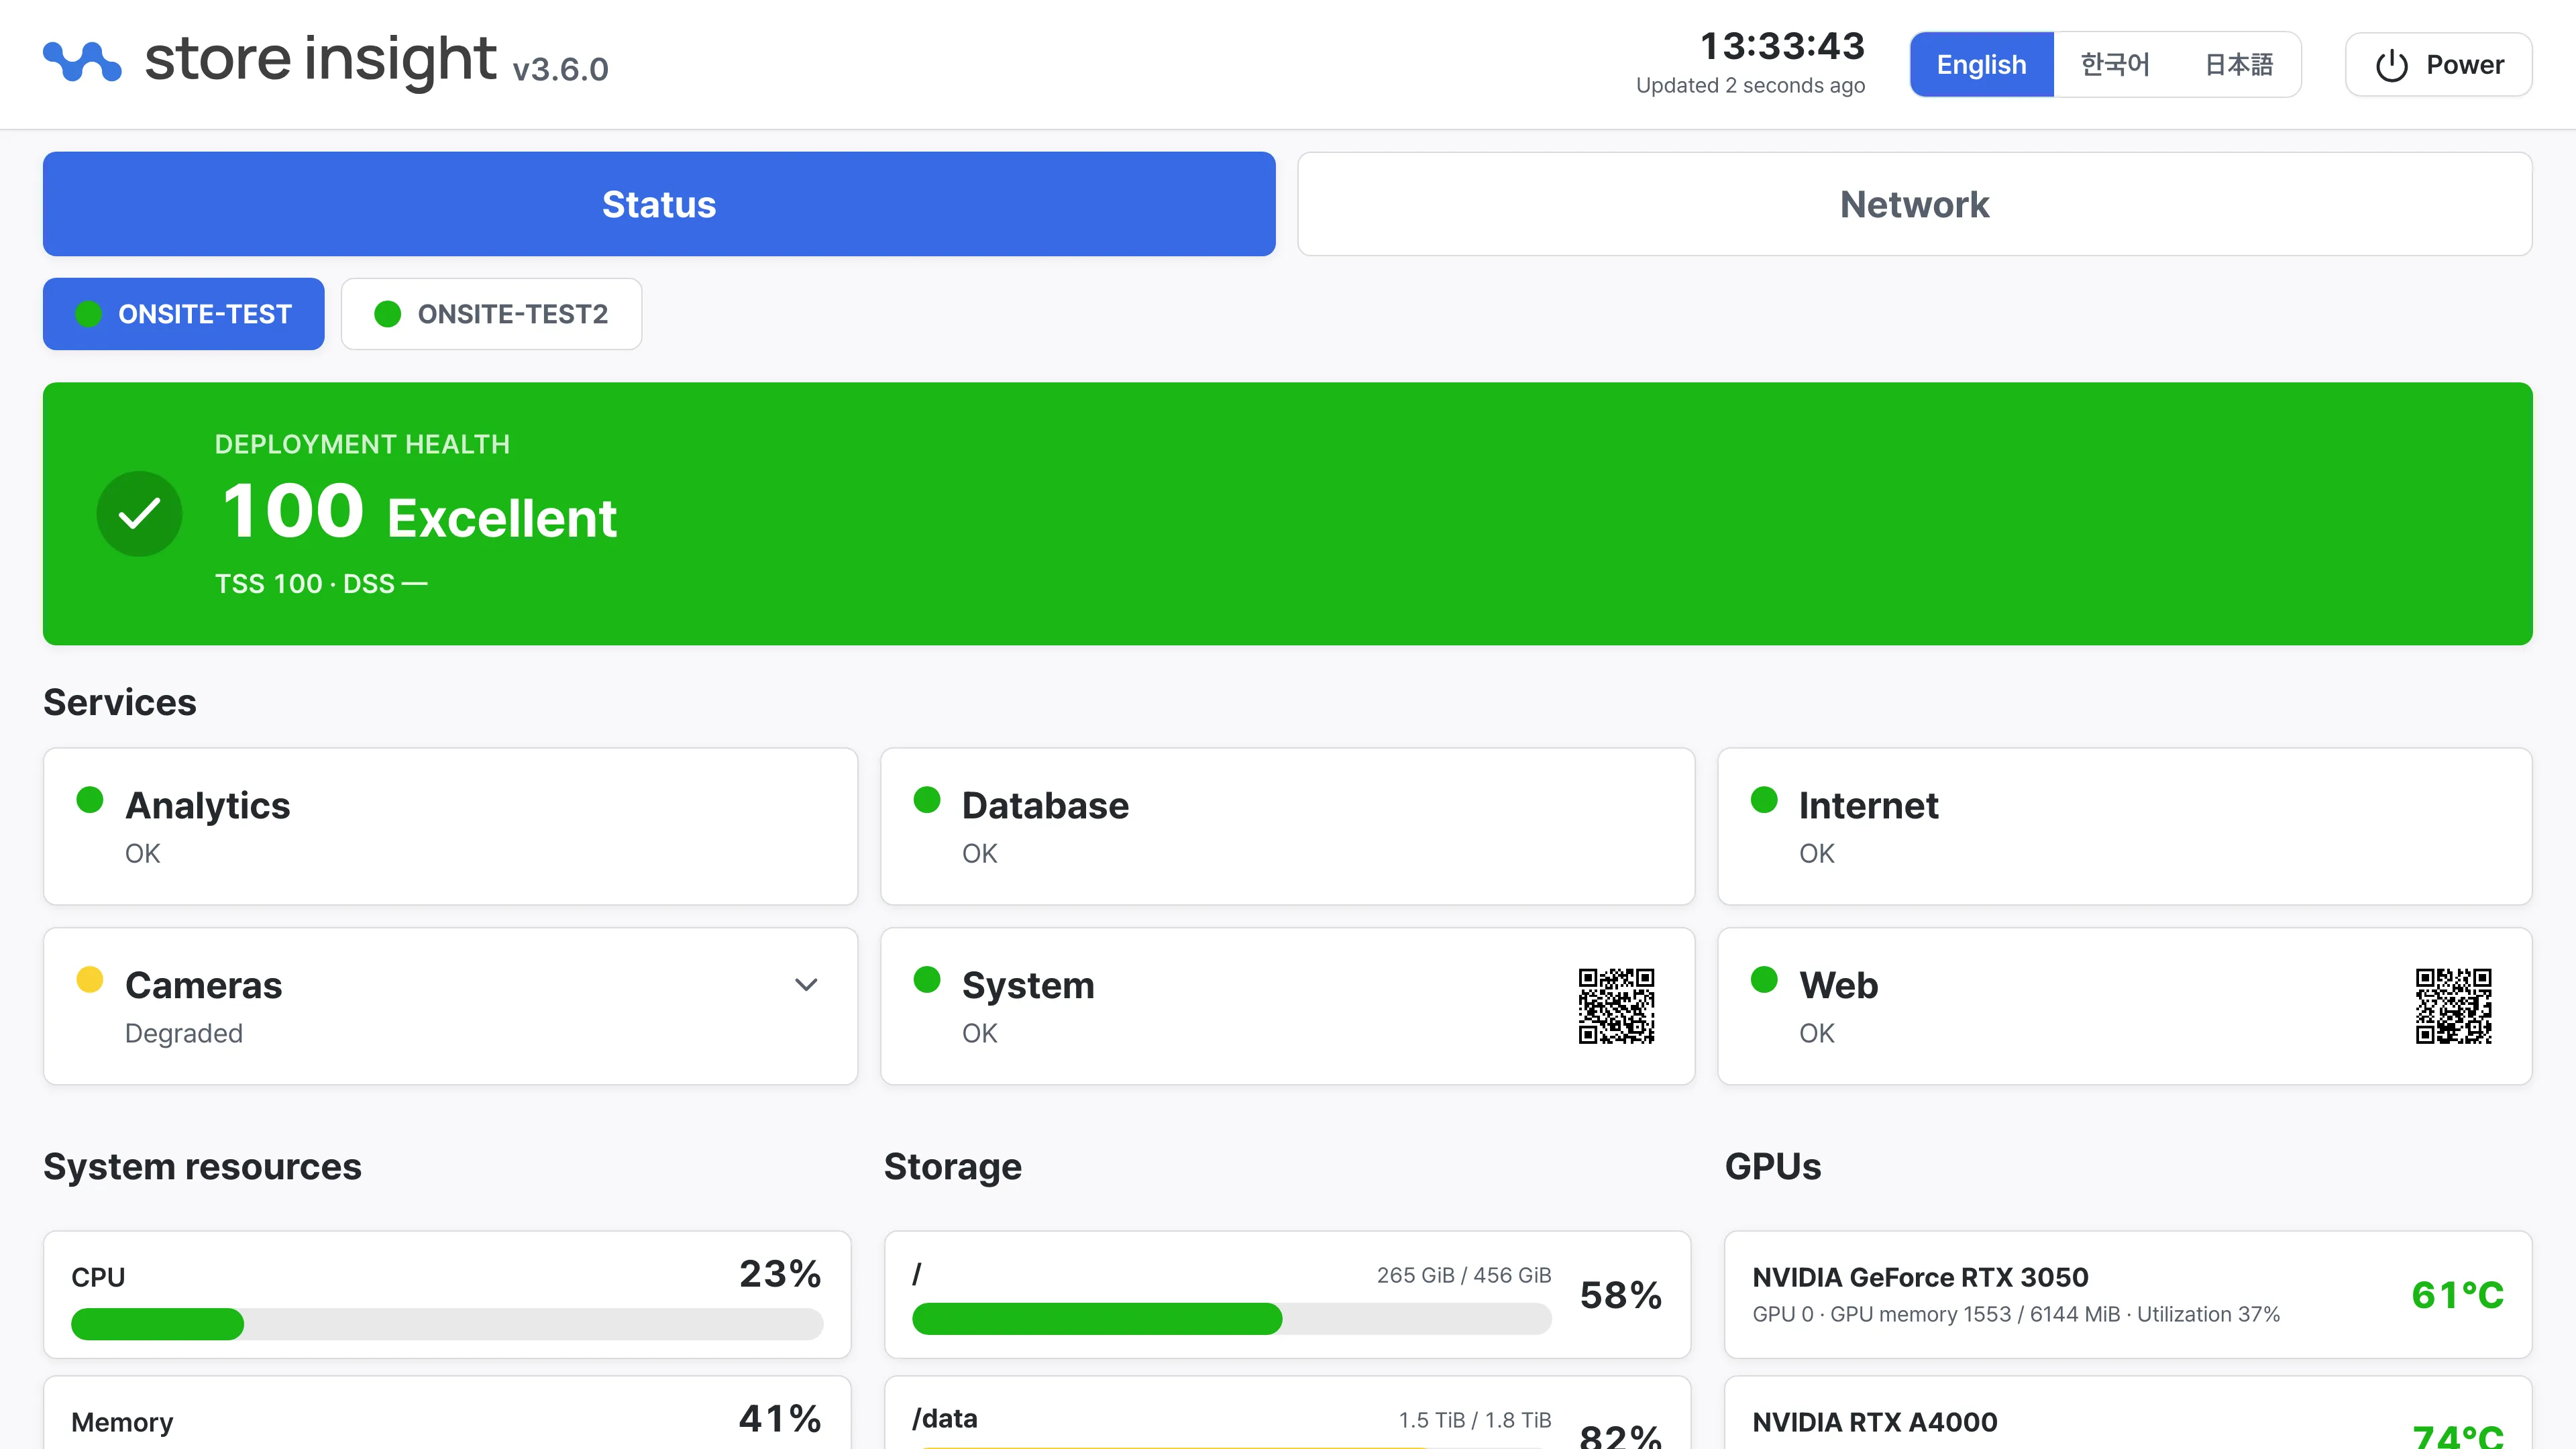Click the root storage progress bar
The image size is (2576, 1449).
point(1231,1319)
